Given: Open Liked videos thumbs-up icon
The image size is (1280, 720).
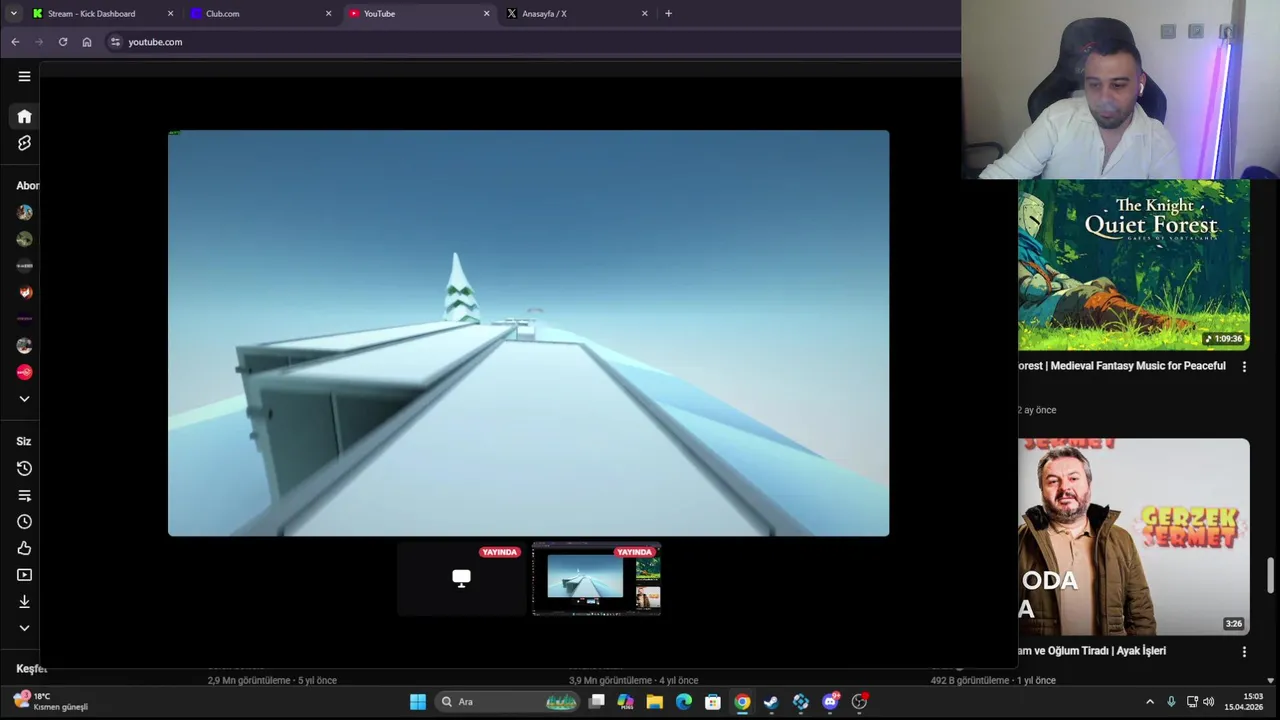Looking at the screenshot, I should 24,548.
